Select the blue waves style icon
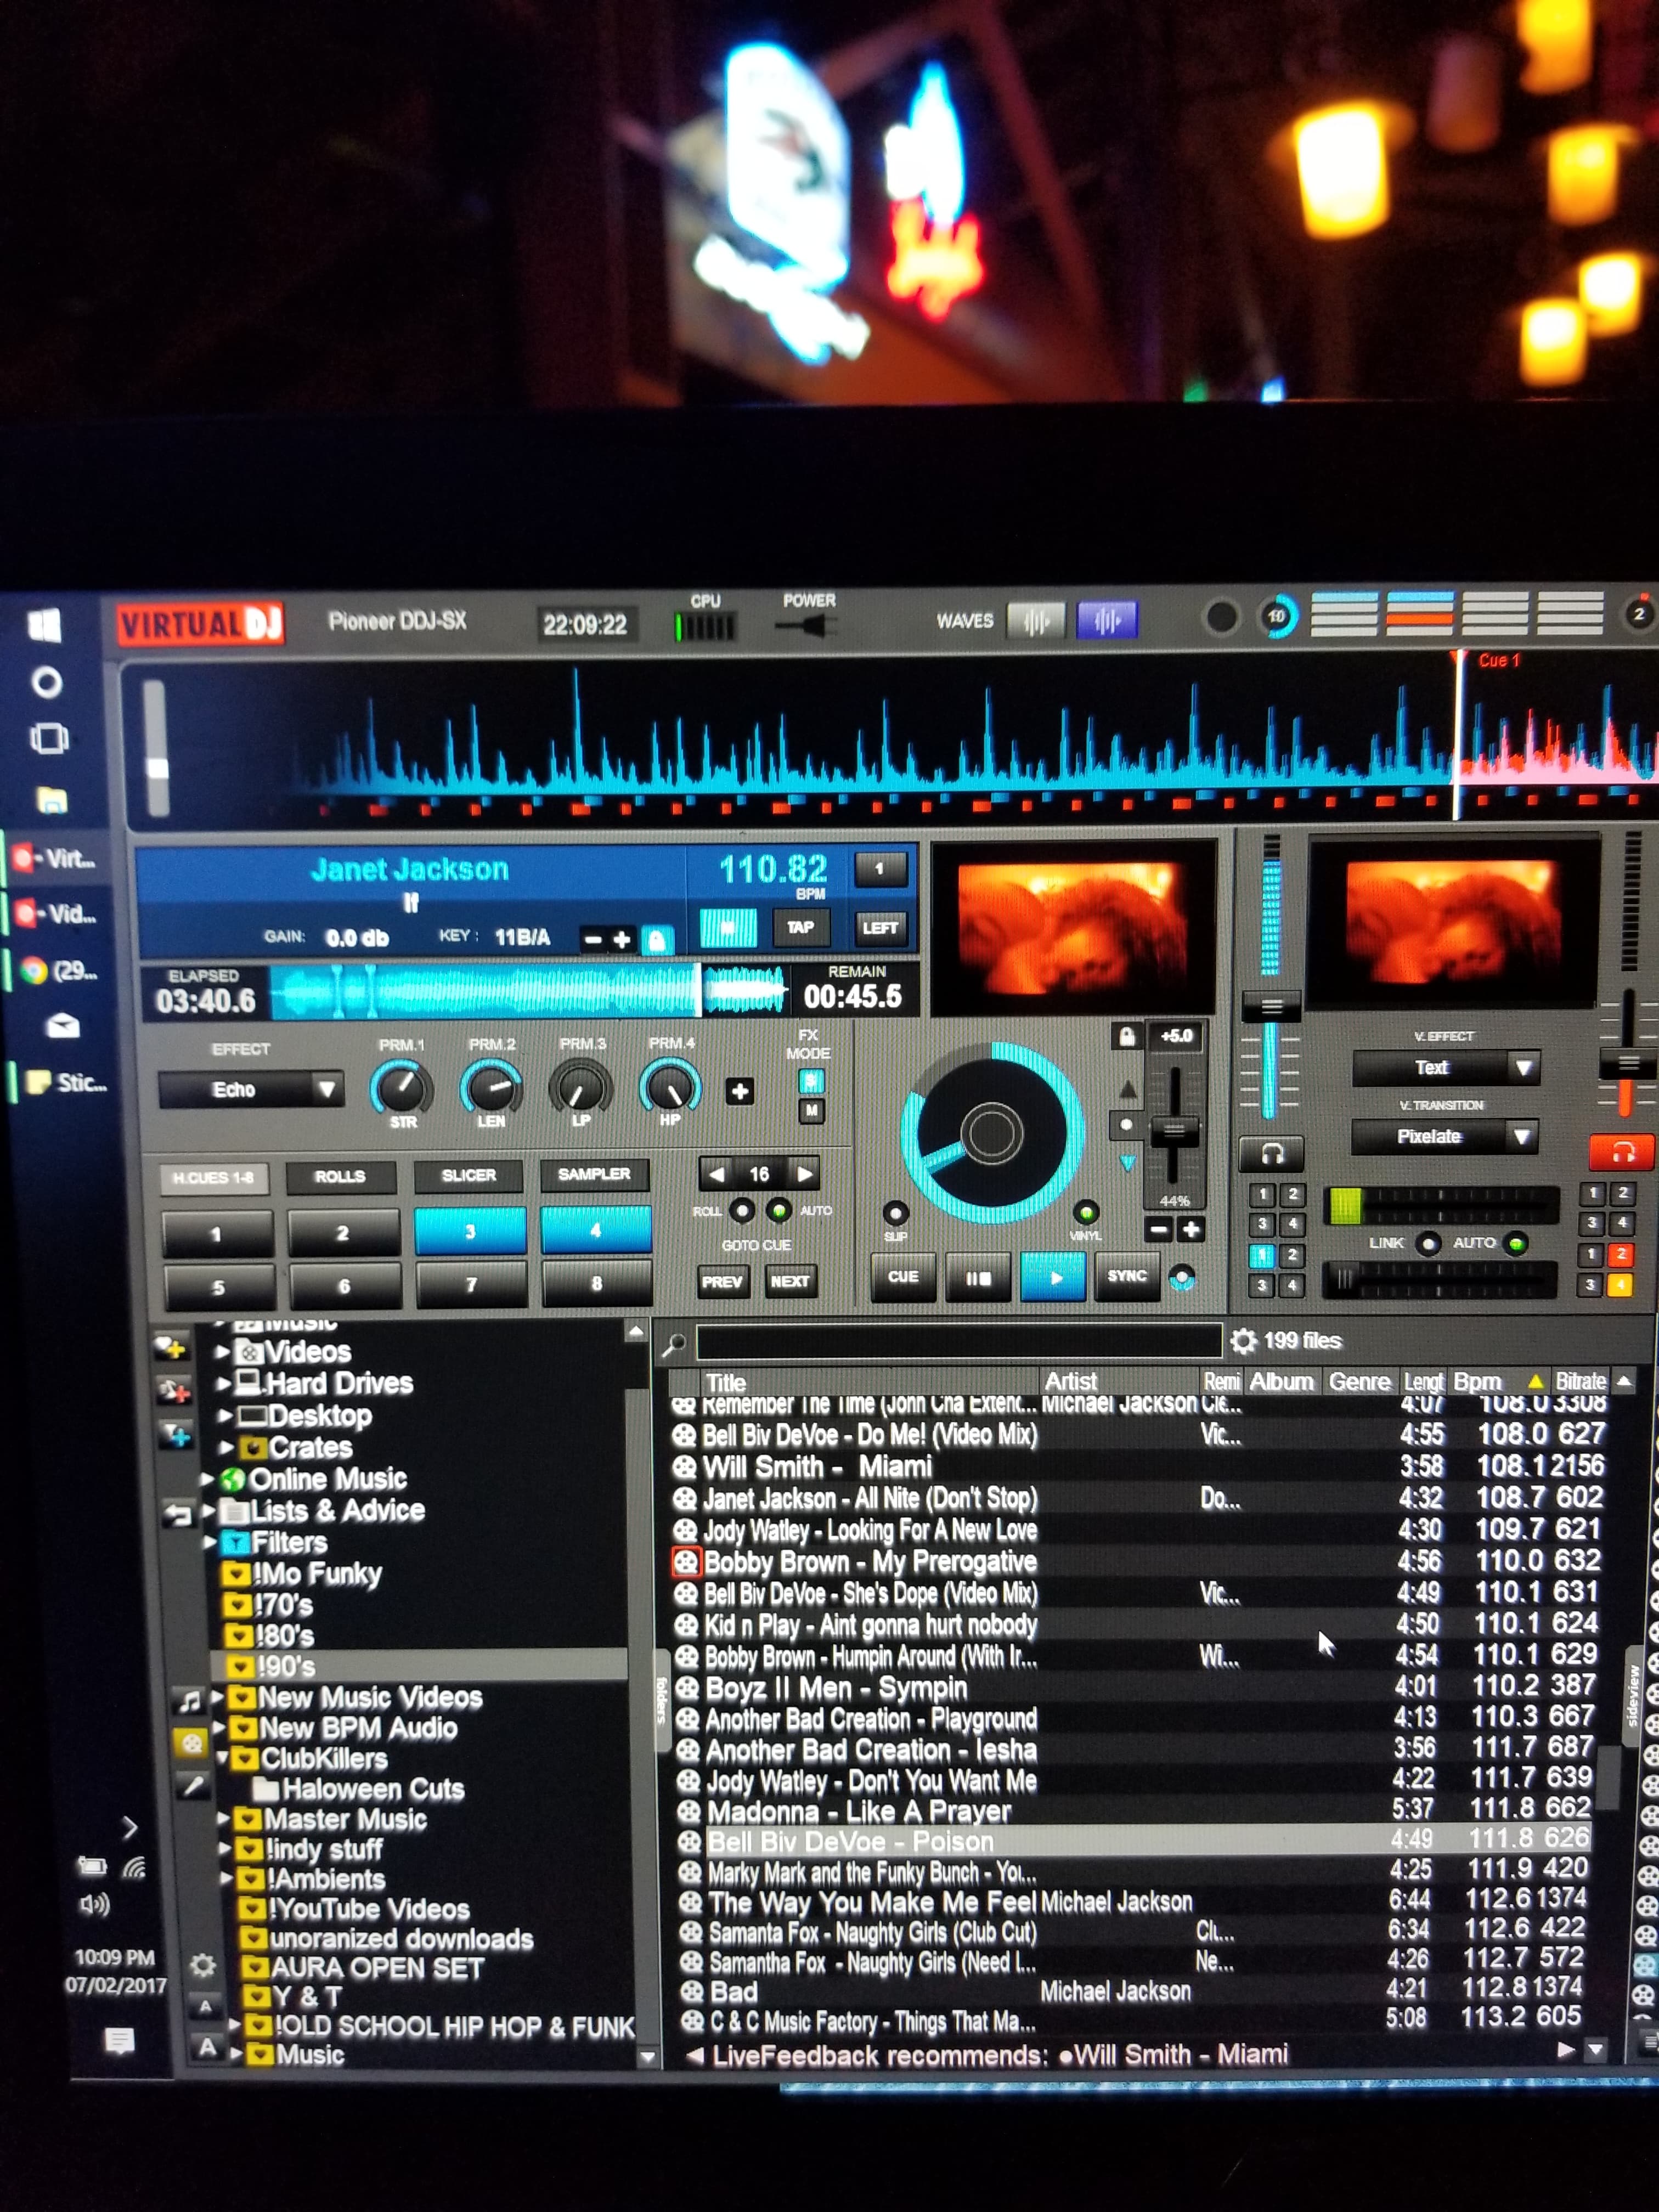 [x=1106, y=621]
